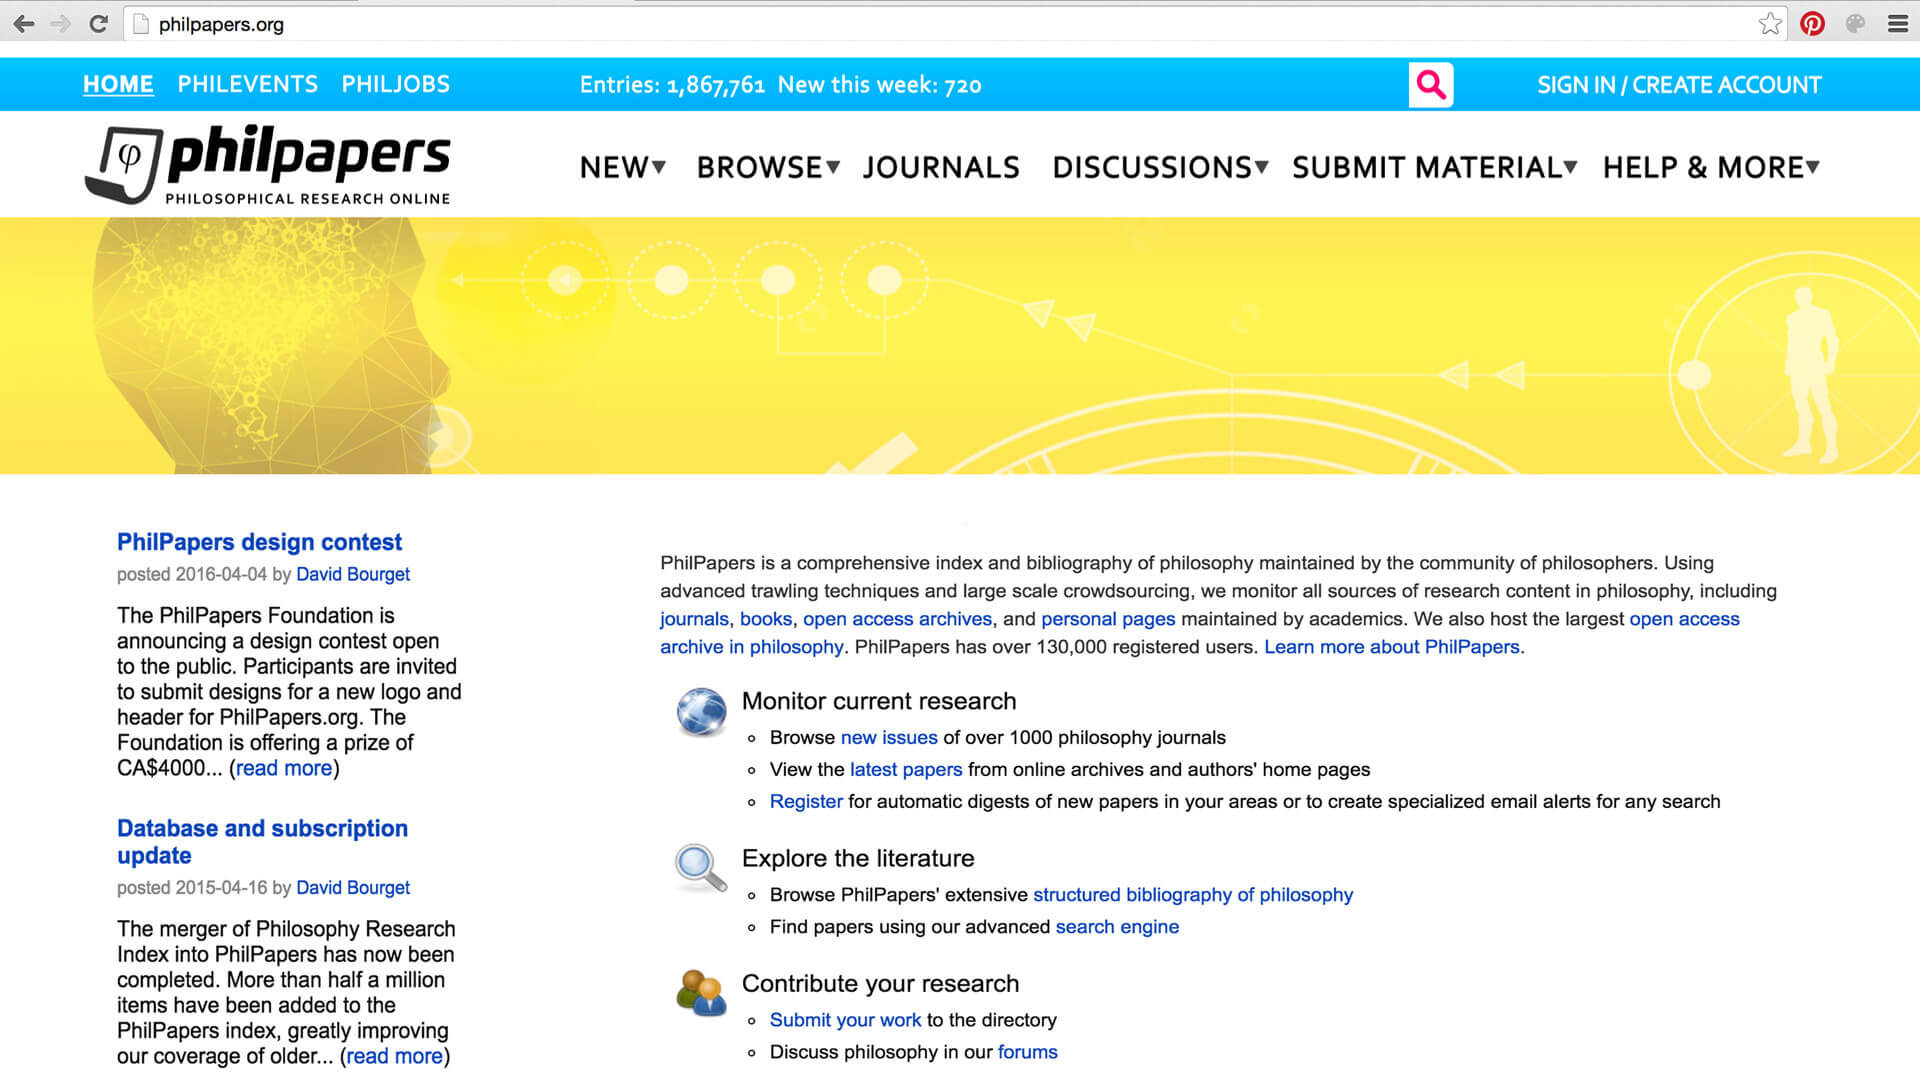Click the Pinterest icon in the browser toolbar
1920x1080 pixels.
tap(1813, 23)
